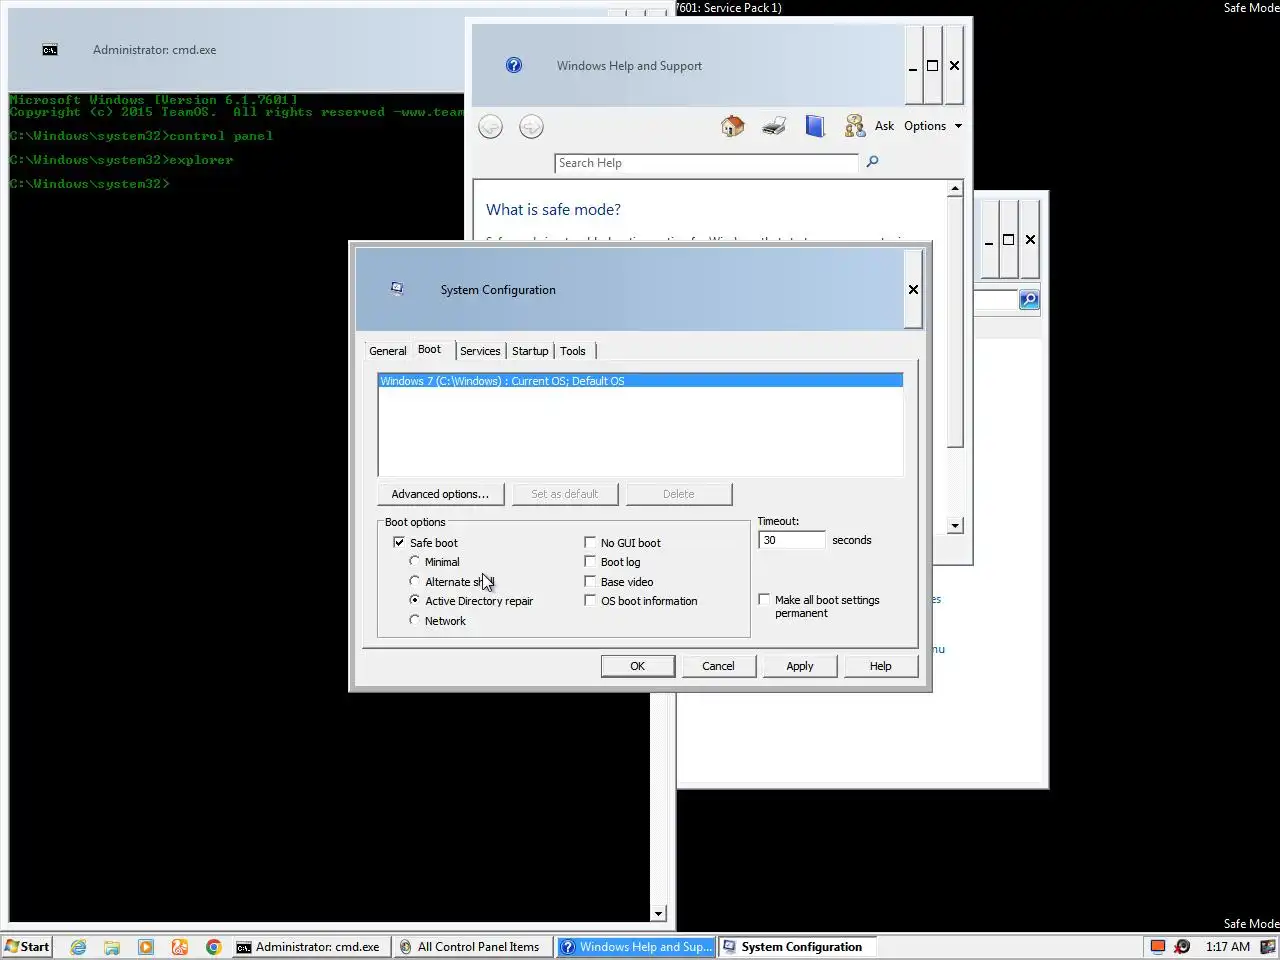
Task: Browse Help contents book icon
Action: 815,126
